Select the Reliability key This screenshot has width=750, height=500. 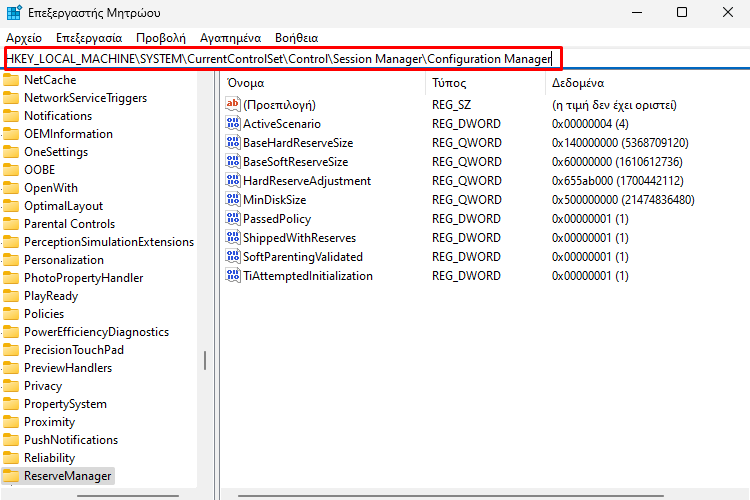click(49, 458)
